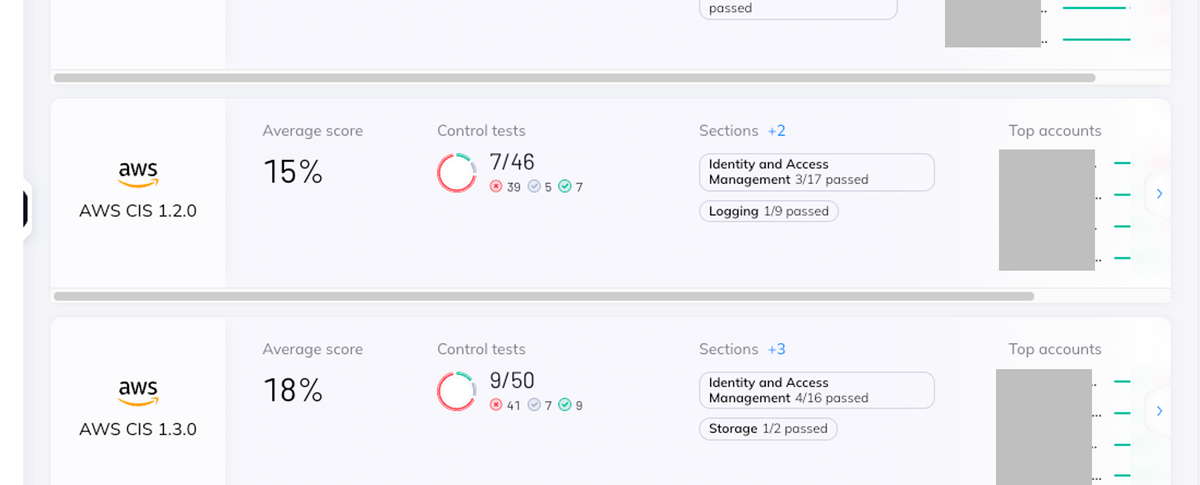The height and width of the screenshot is (485, 1200).
Task: Click the AWS logo on AWS CIS 1.2.0 card
Action: click(x=138, y=175)
